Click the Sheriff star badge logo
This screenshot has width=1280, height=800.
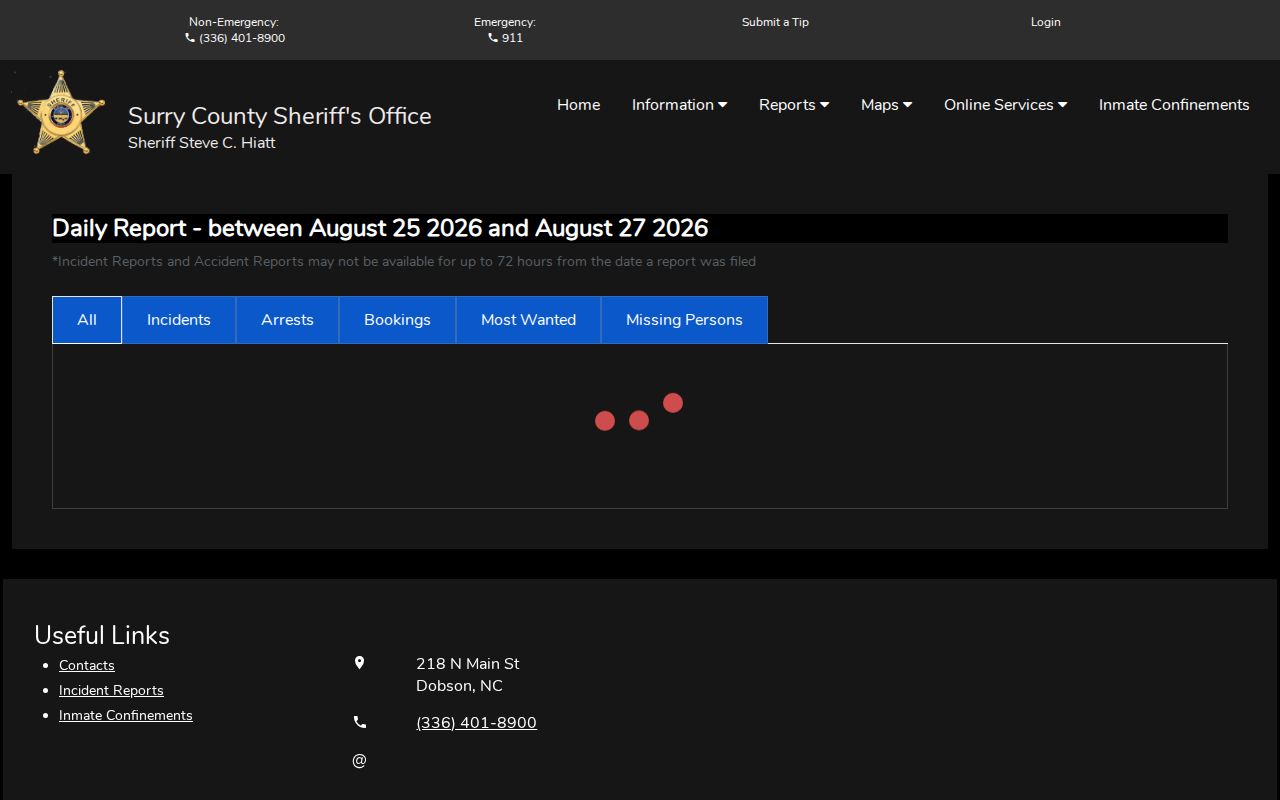coord(61,112)
